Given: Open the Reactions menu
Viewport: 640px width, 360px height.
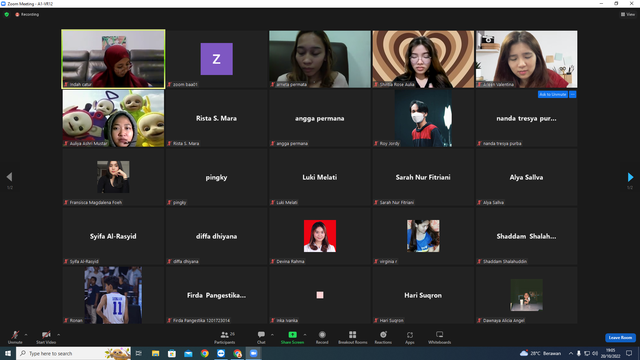Looking at the screenshot, I should tap(383, 337).
